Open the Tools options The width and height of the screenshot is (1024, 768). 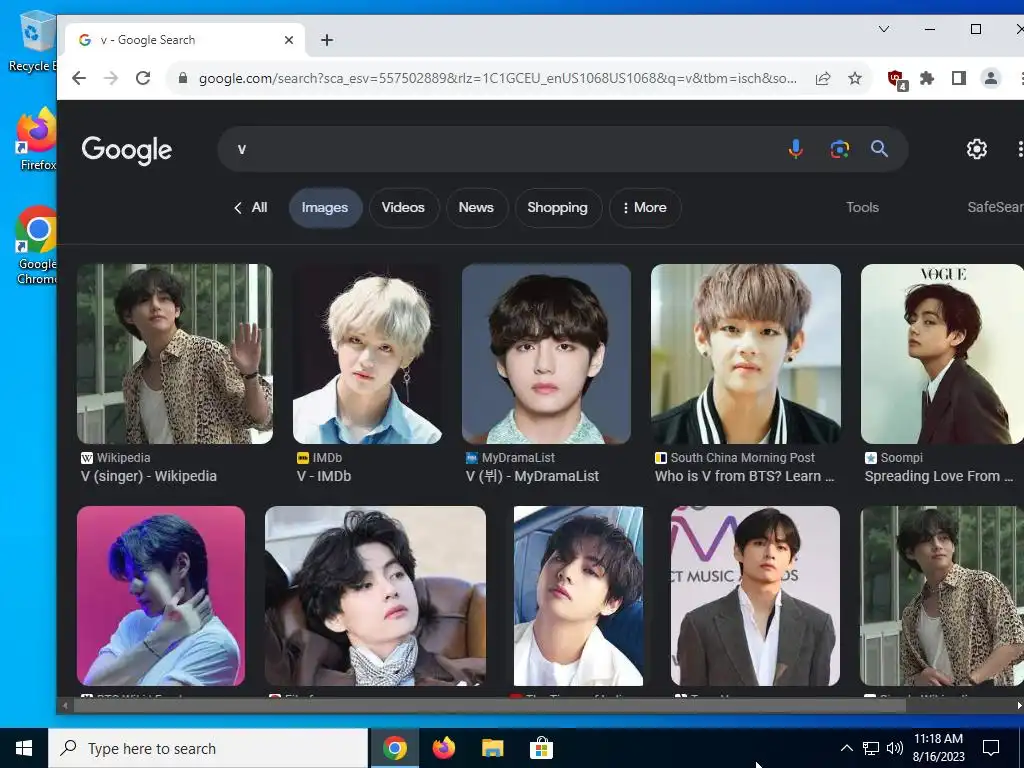pos(862,208)
